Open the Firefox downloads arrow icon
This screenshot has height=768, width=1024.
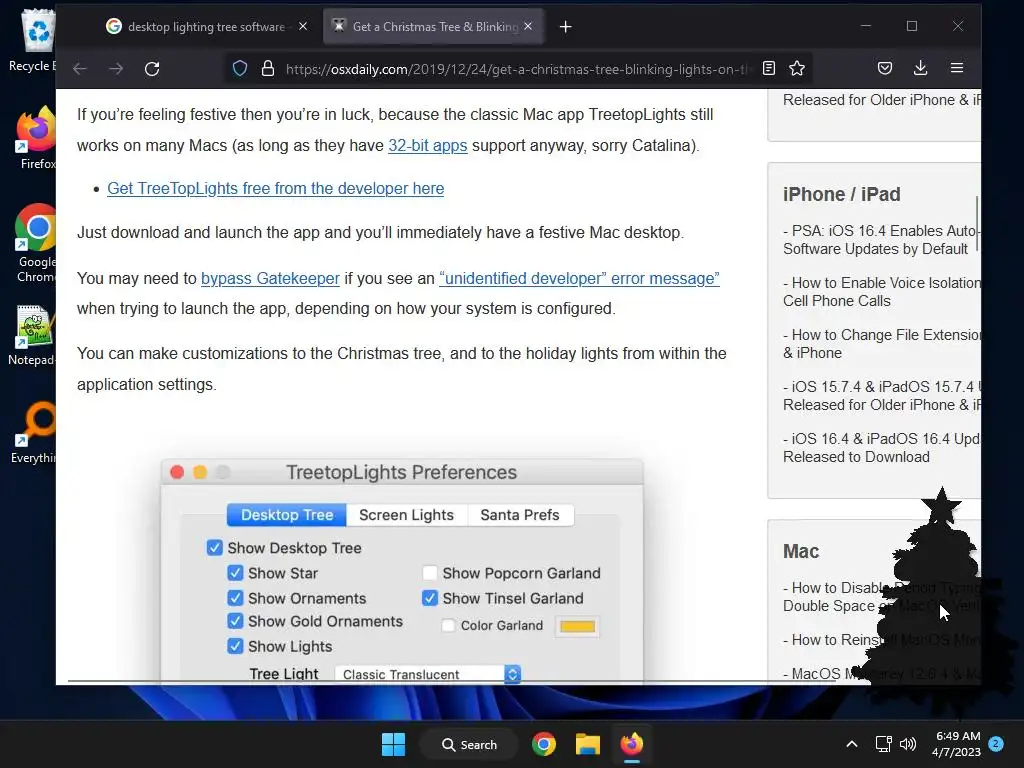921,68
